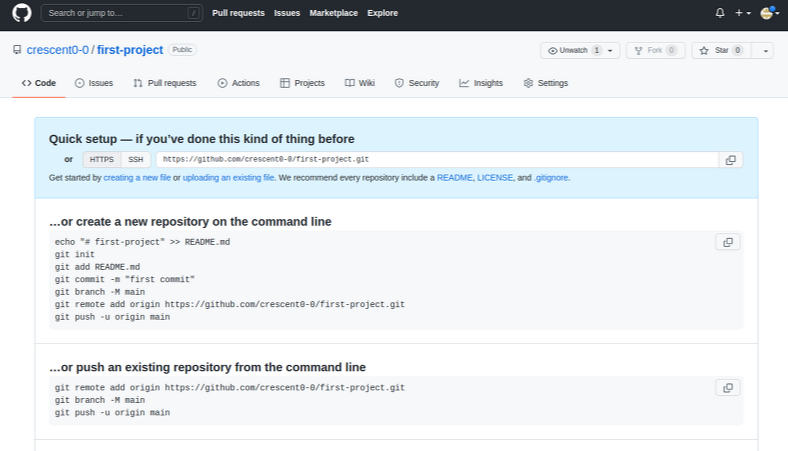The width and height of the screenshot is (788, 451).
Task: Click the push an existing repository heading
Action: (x=207, y=367)
